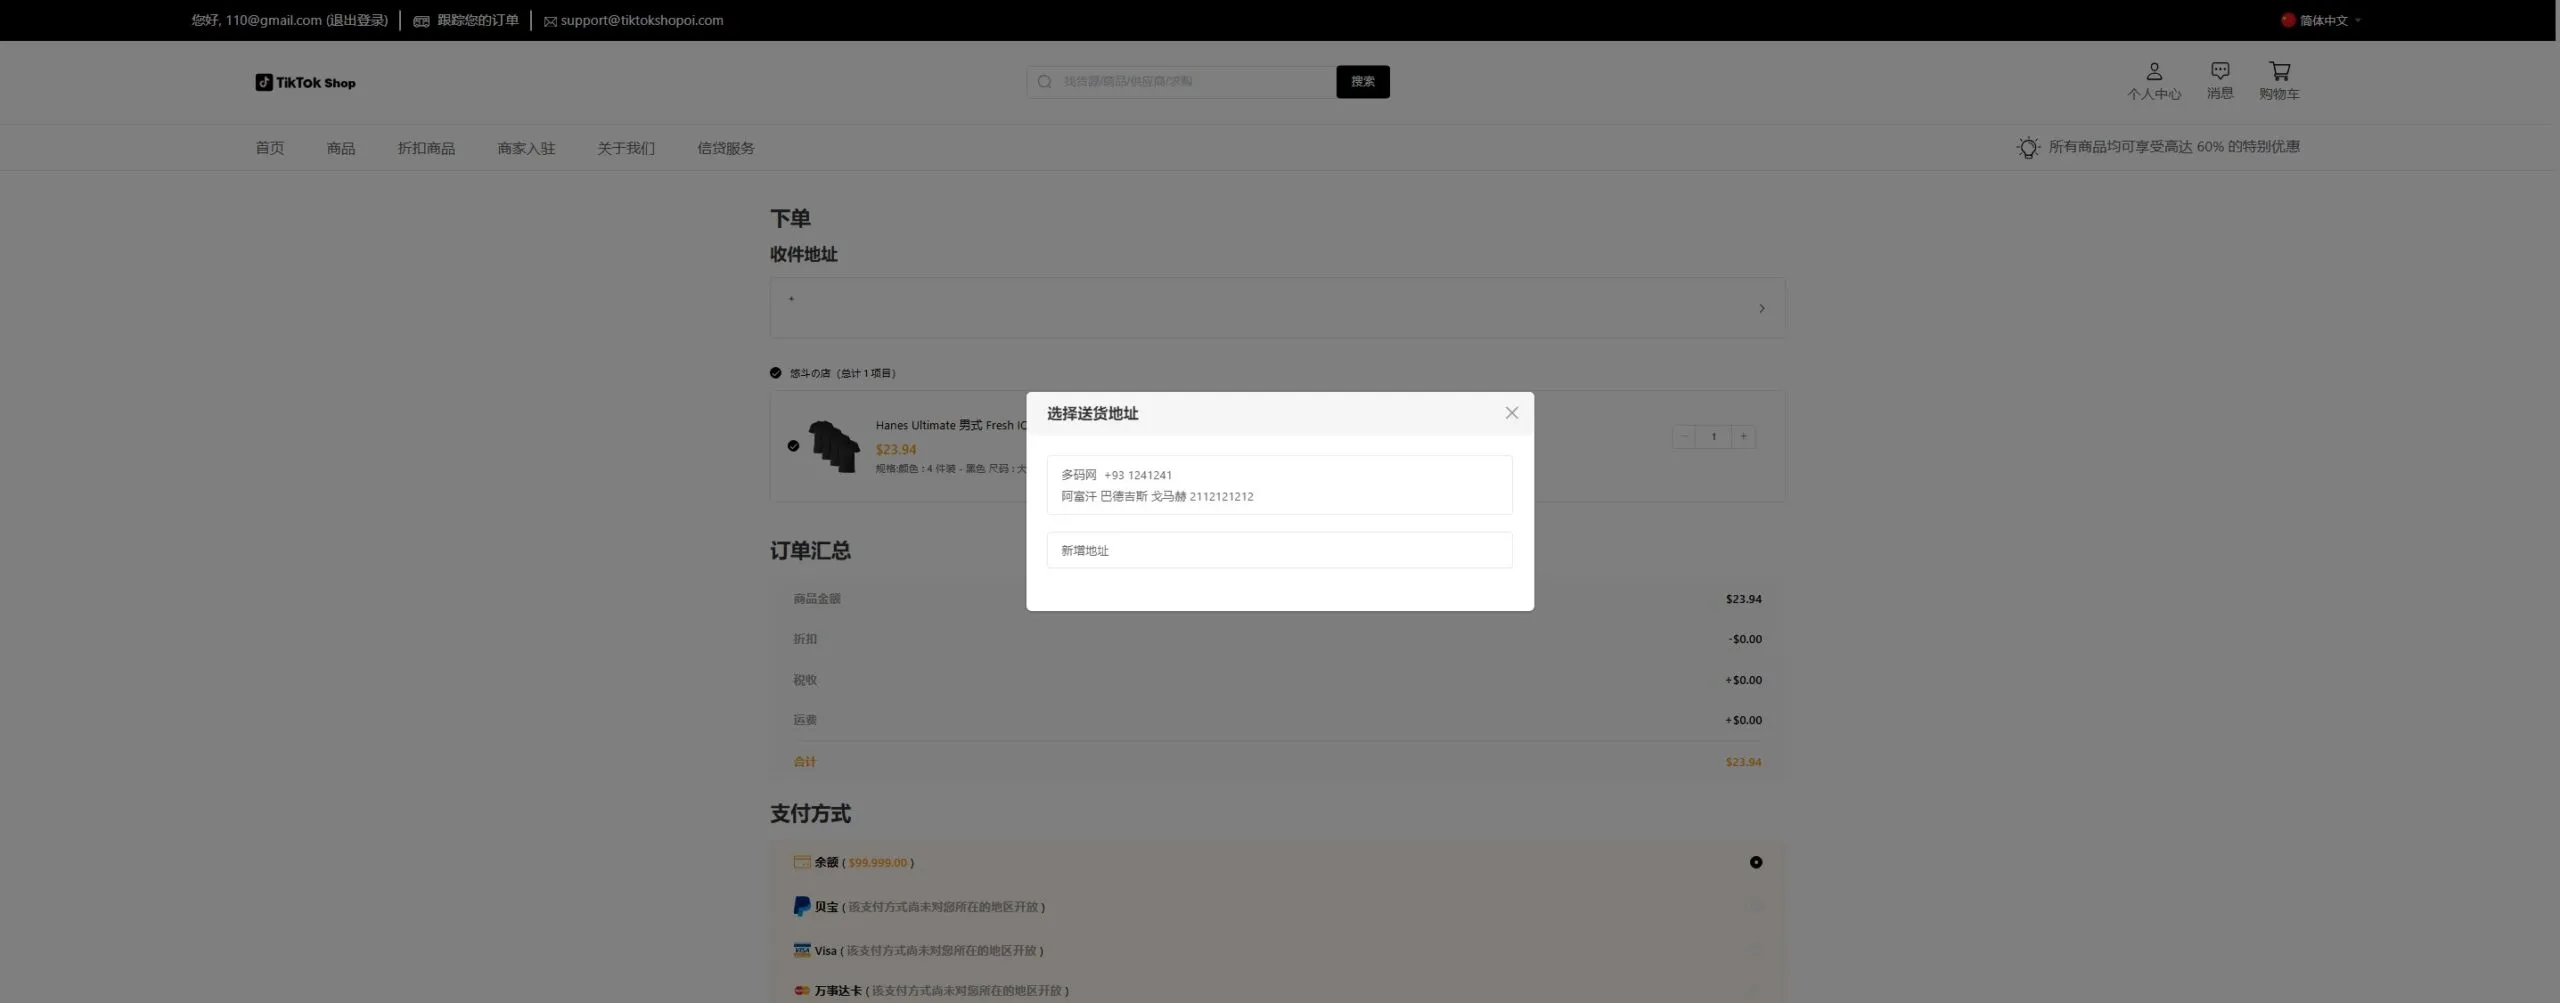Close the delivery address selection dialog

pos(1511,413)
